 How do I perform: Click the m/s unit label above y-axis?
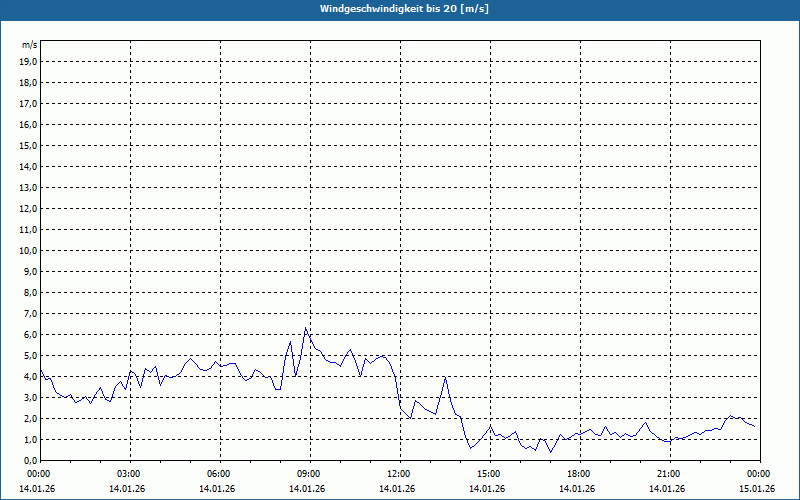(29, 45)
